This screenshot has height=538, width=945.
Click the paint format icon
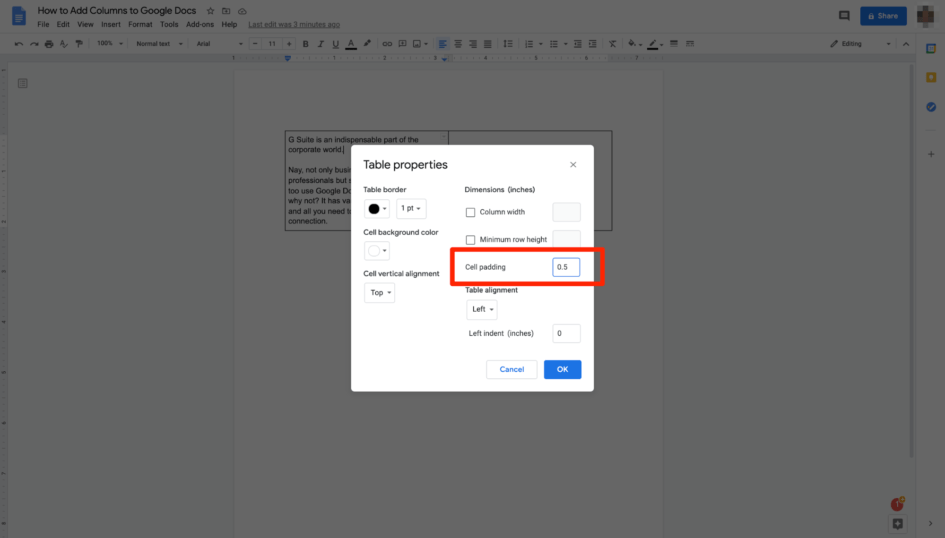[79, 44]
